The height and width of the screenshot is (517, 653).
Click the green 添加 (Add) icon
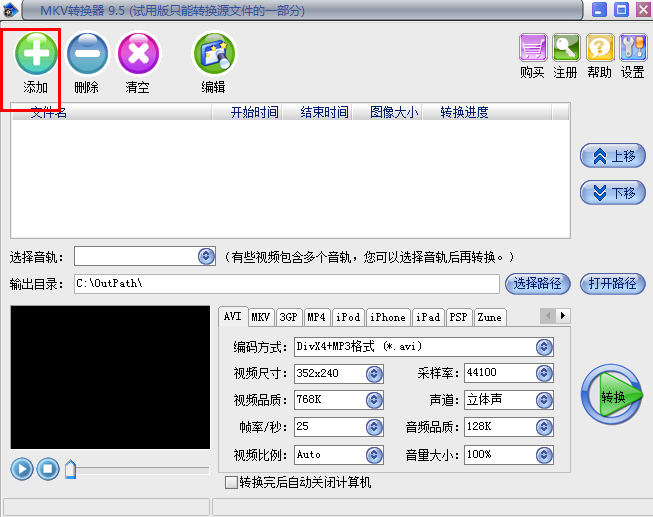[36, 54]
